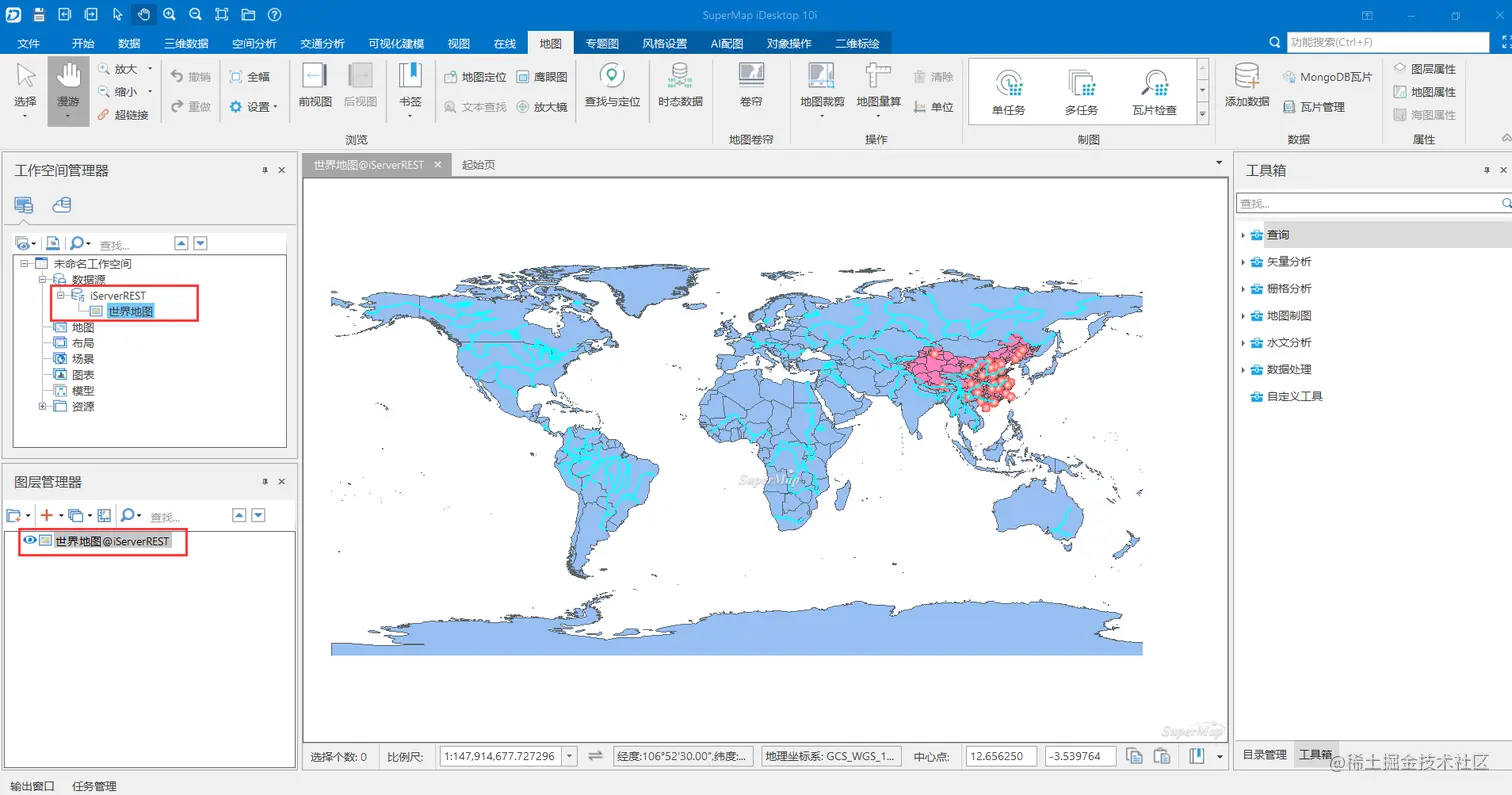Expand the 地图裁剪 dropdown
The width and height of the screenshot is (1512, 795).
pyautogui.click(x=822, y=116)
